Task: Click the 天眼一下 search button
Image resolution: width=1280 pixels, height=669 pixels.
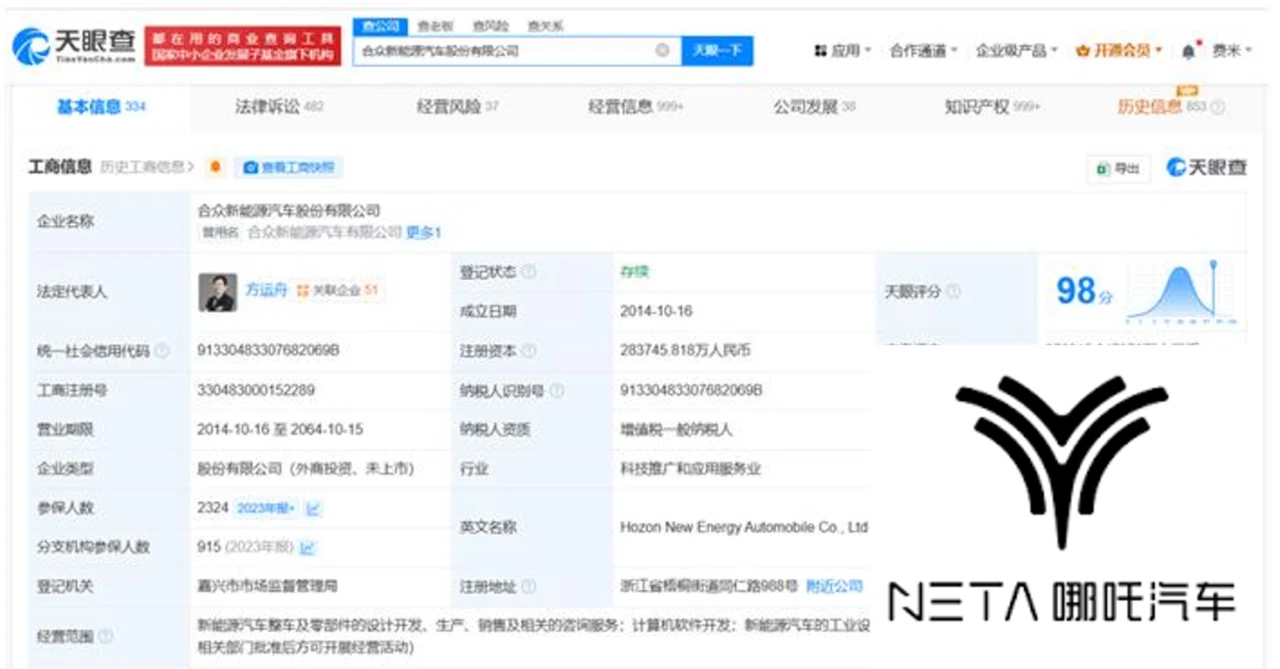Action: [x=717, y=50]
